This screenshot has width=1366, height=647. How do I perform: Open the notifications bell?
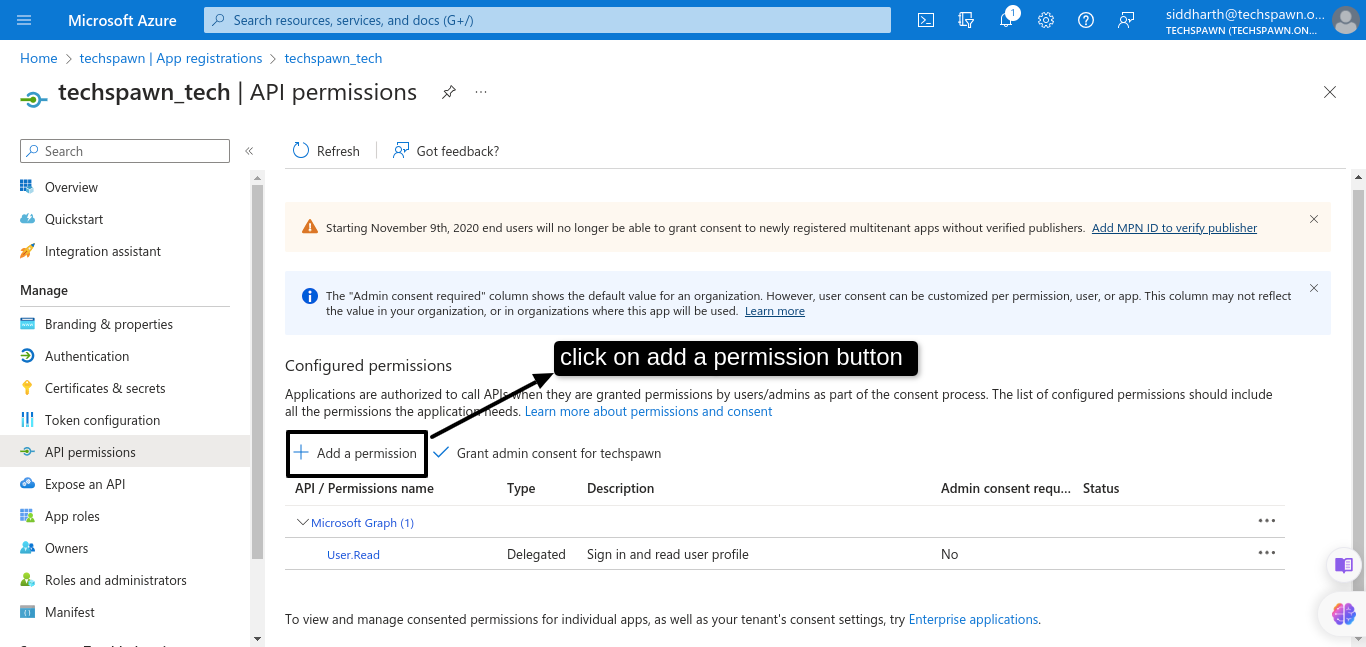1006,20
